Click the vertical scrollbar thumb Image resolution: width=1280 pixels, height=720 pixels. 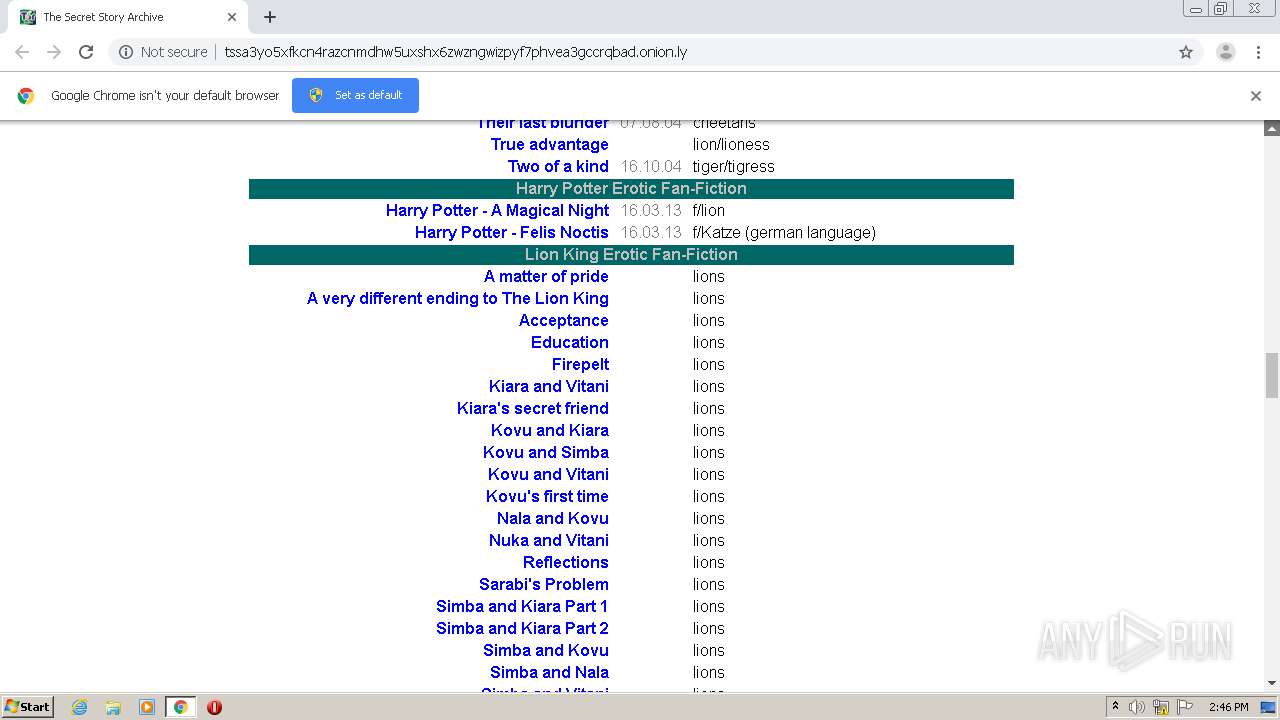[1272, 375]
